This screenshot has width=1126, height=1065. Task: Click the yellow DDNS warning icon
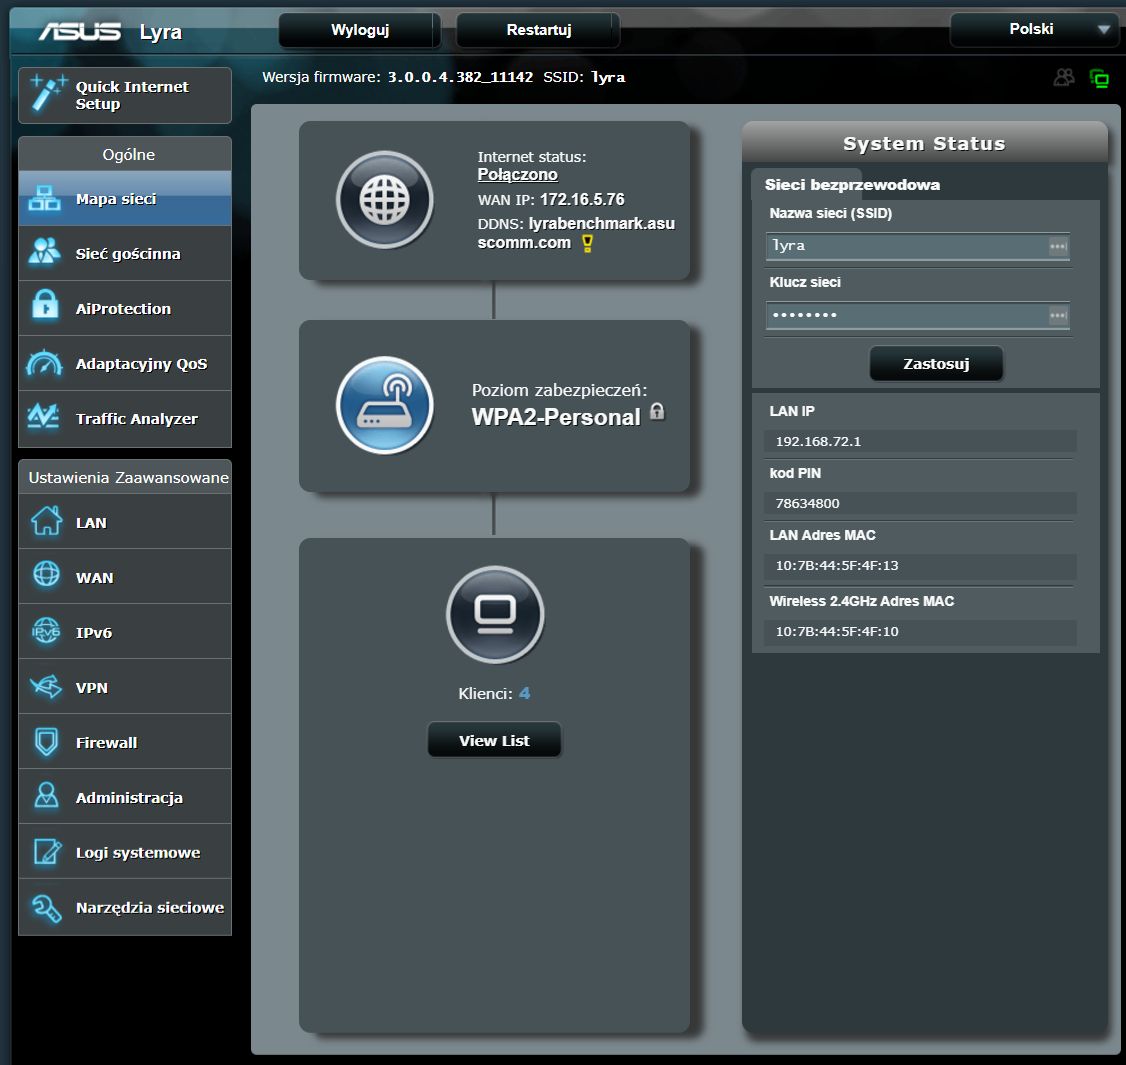(587, 243)
